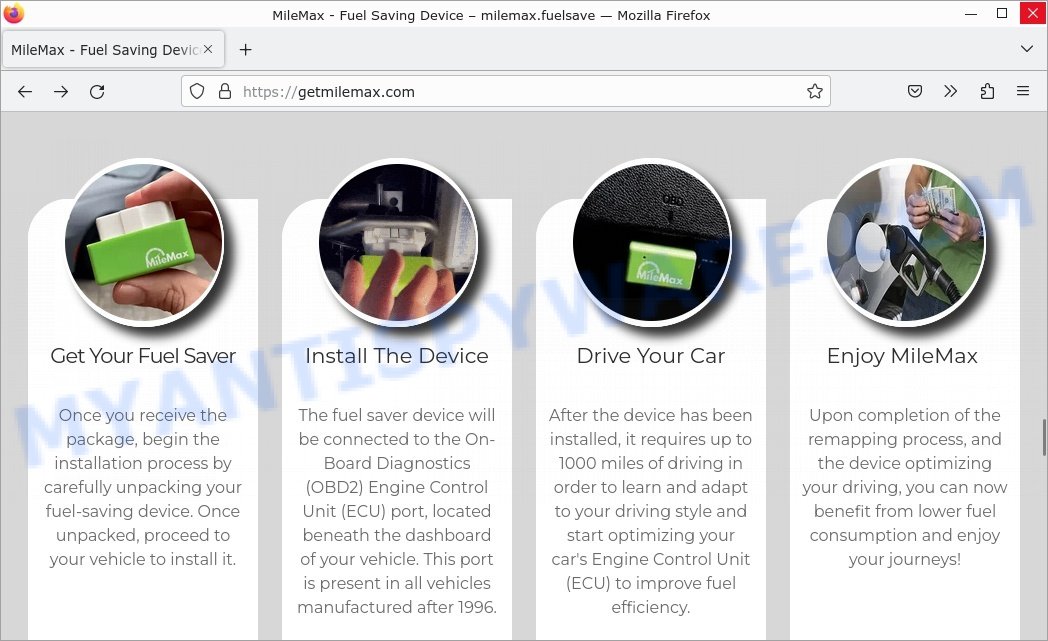Maximize the Firefox window
This screenshot has height=641, width=1048.
[1002, 13]
